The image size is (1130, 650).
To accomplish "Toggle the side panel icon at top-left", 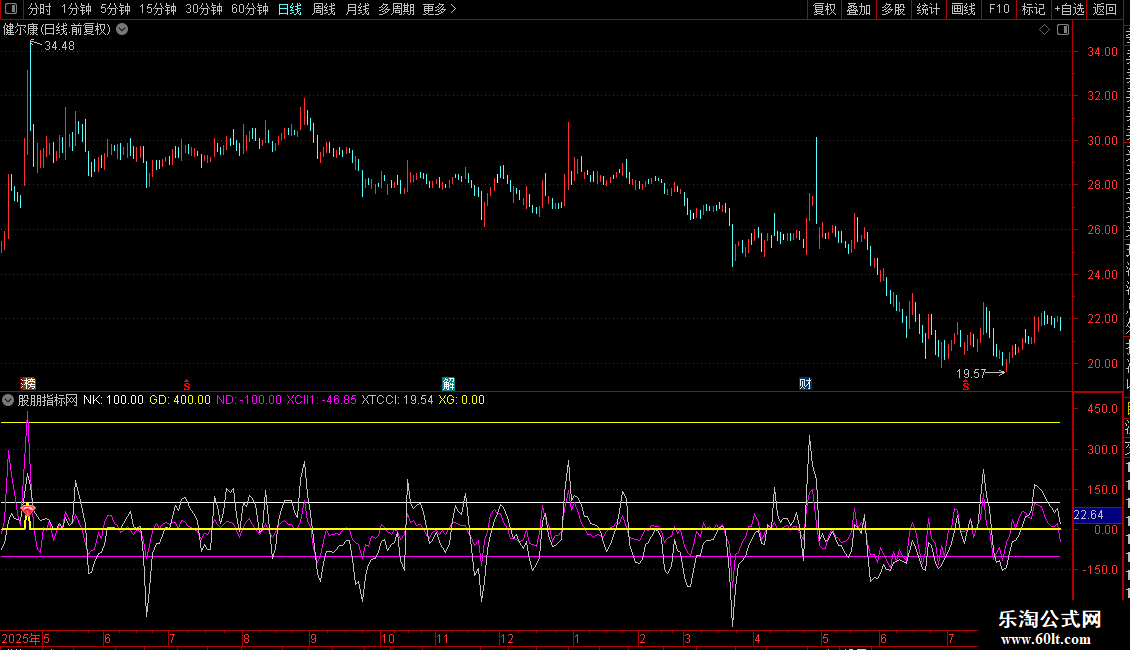I will click(x=11, y=9).
